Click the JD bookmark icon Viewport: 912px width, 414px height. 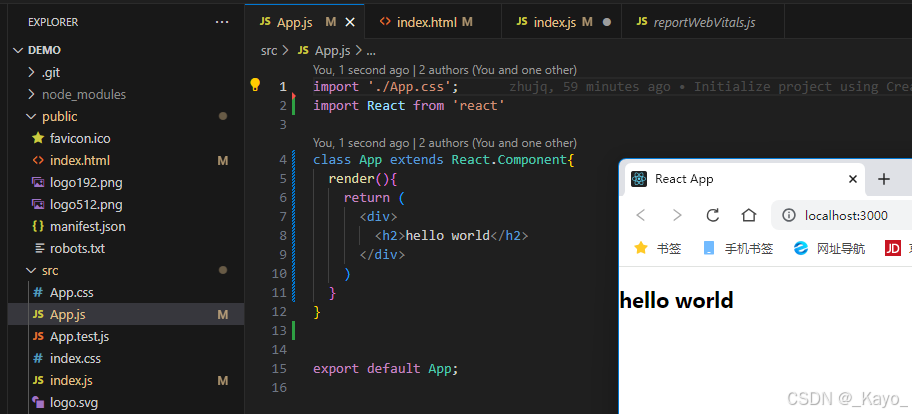click(893, 248)
